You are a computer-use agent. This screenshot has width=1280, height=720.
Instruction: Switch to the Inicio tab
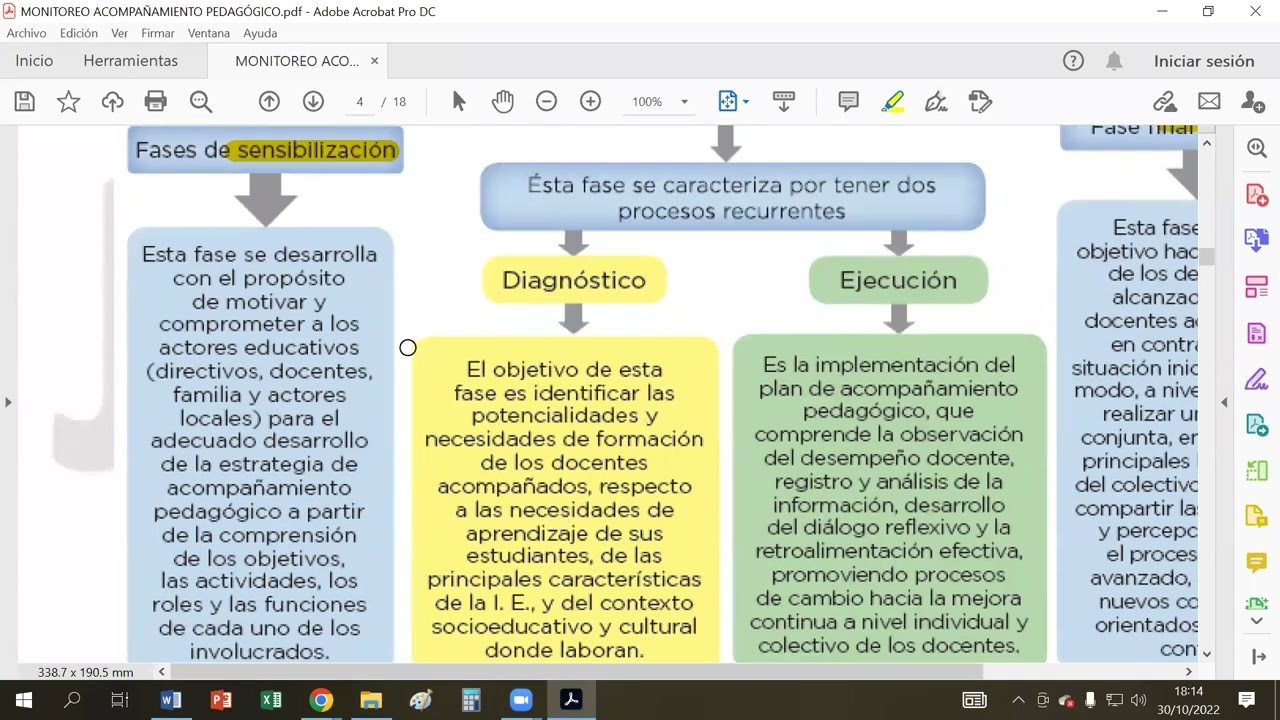pyautogui.click(x=34, y=61)
